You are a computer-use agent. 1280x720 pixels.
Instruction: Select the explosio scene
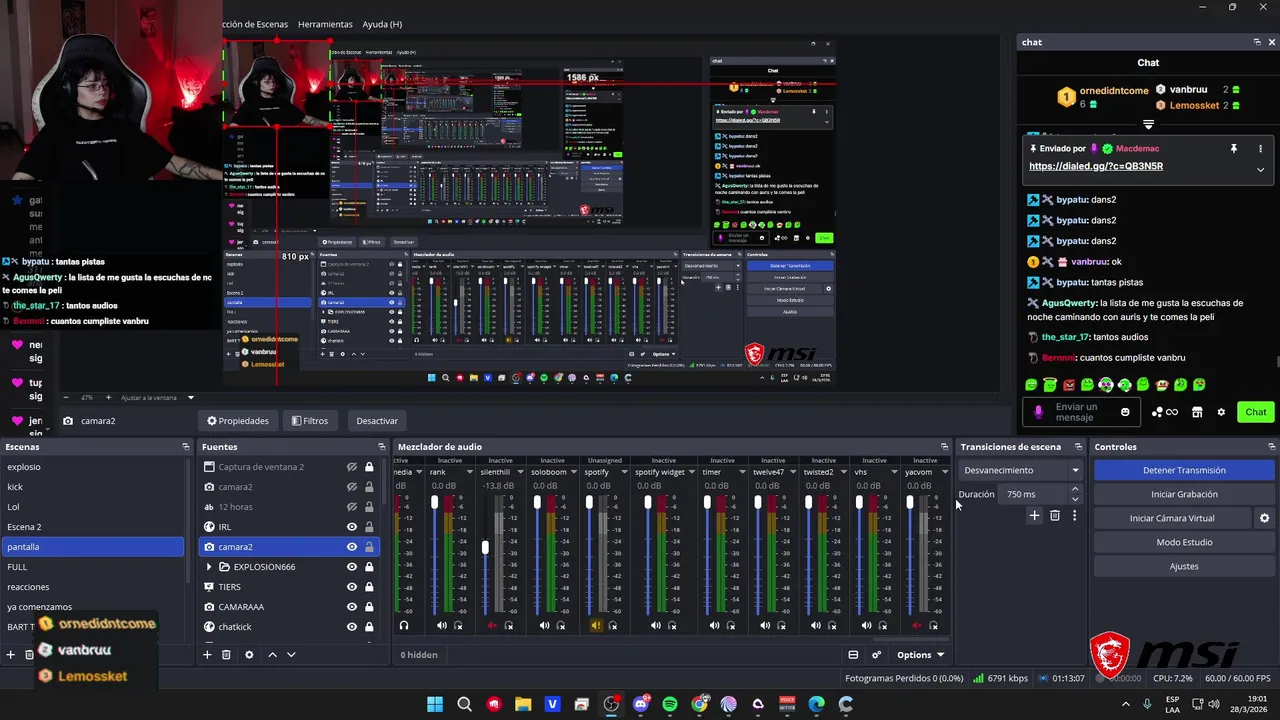pyautogui.click(x=93, y=467)
